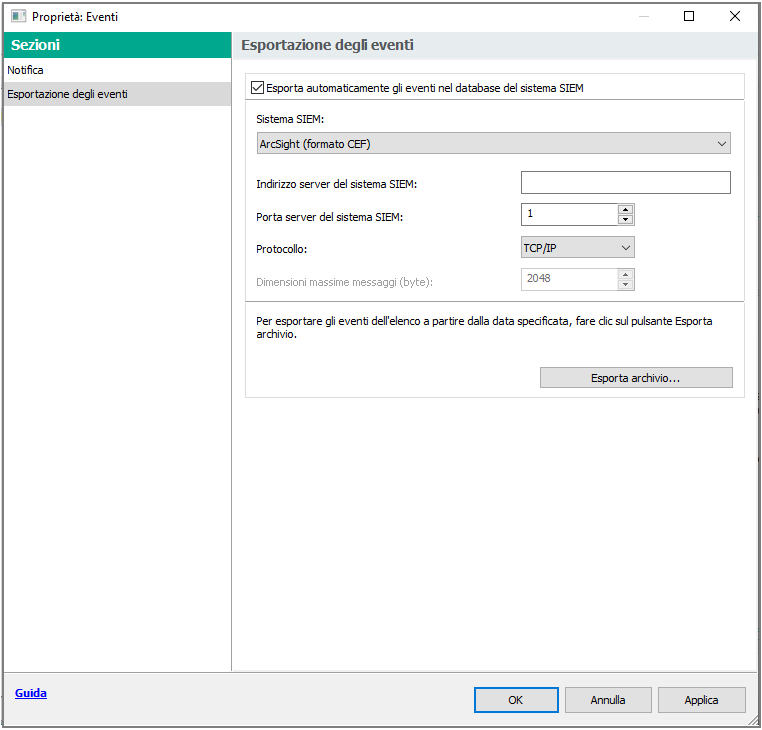Click the SIEM server address field
The image size is (762, 730).
(x=625, y=182)
